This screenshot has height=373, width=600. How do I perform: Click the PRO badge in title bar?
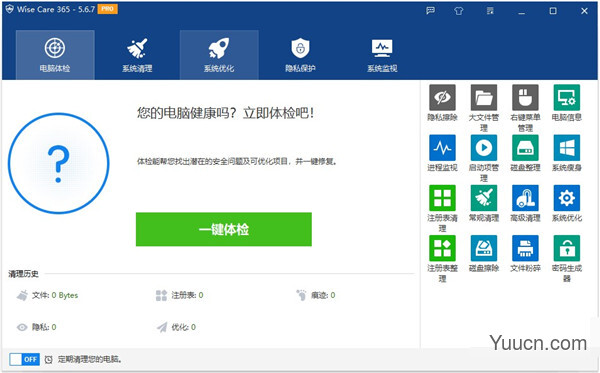click(x=108, y=9)
